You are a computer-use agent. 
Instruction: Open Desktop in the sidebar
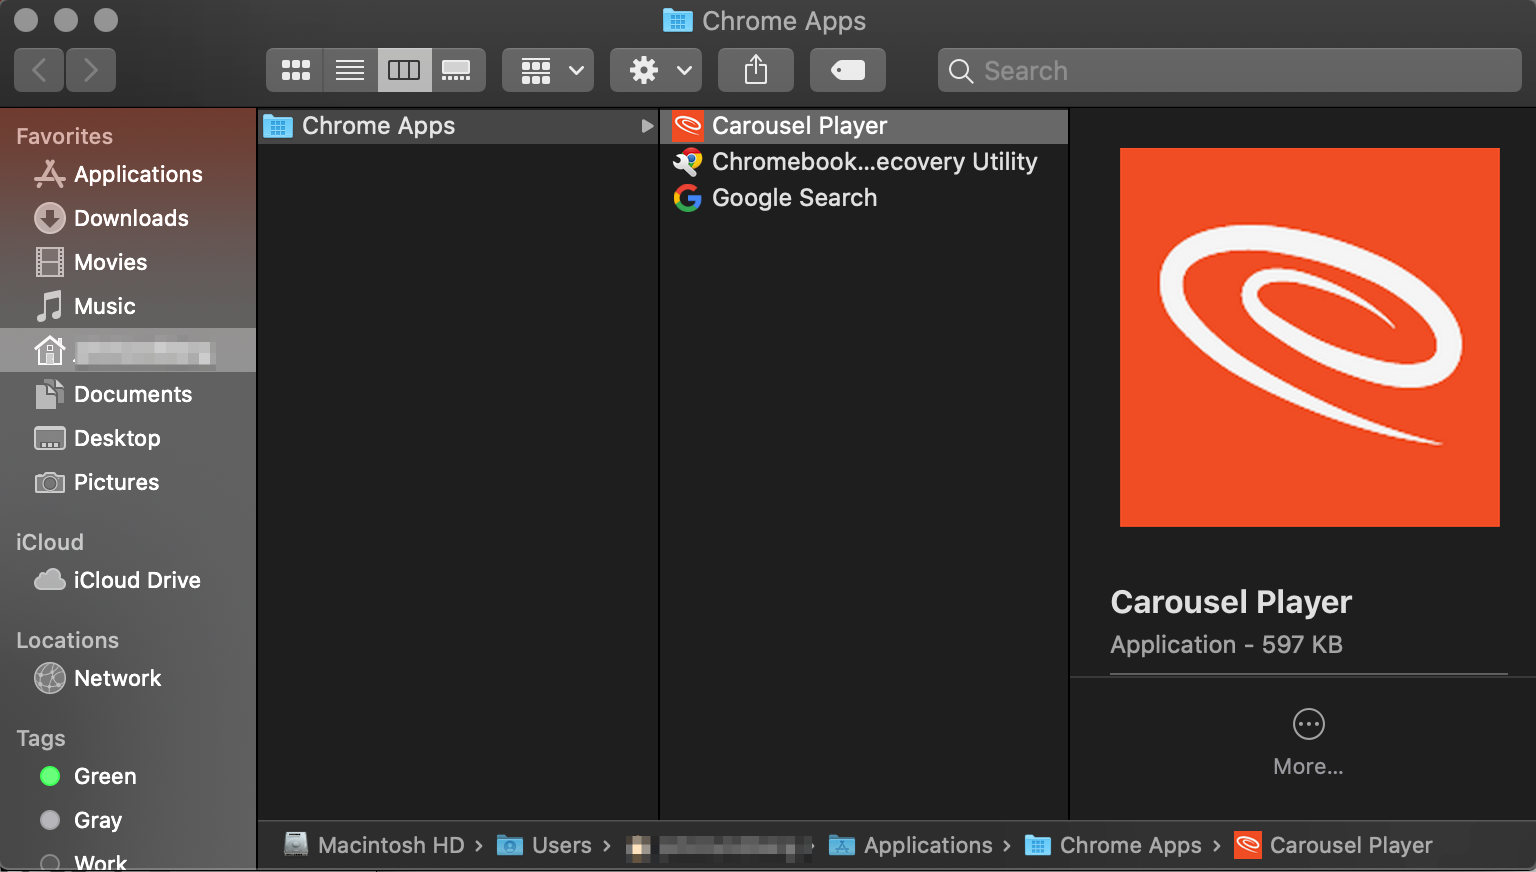[x=128, y=438]
